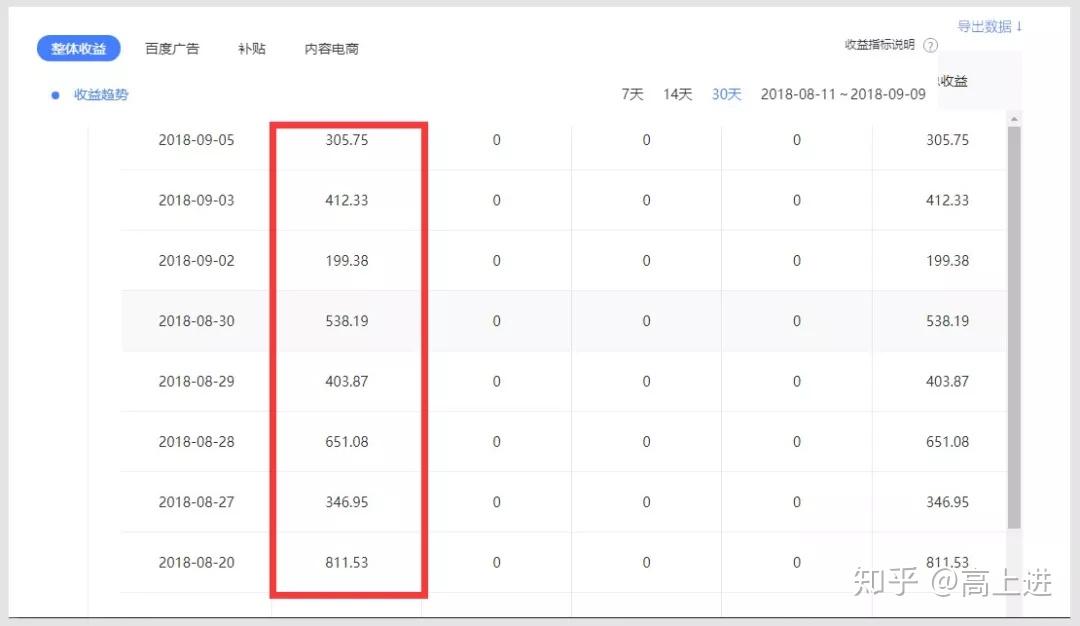Click the 199.38 value beside 2018-09-02
This screenshot has height=626, width=1080.
[346, 261]
